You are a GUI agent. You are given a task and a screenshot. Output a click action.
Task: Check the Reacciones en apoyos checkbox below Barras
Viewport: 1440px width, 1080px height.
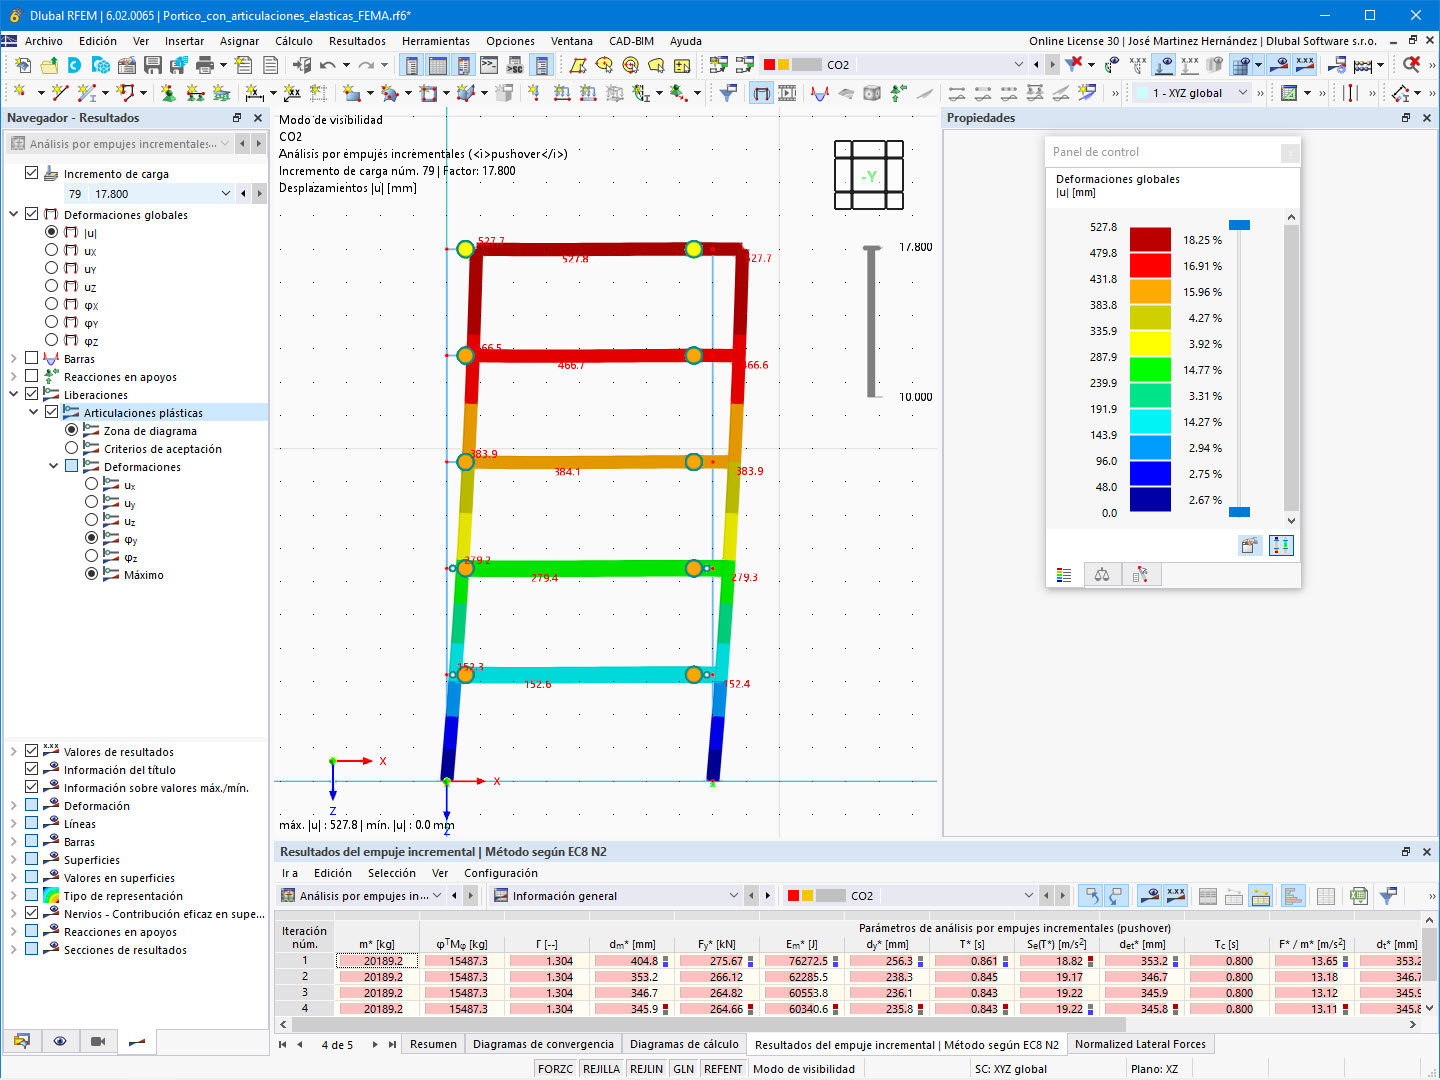click(32, 376)
